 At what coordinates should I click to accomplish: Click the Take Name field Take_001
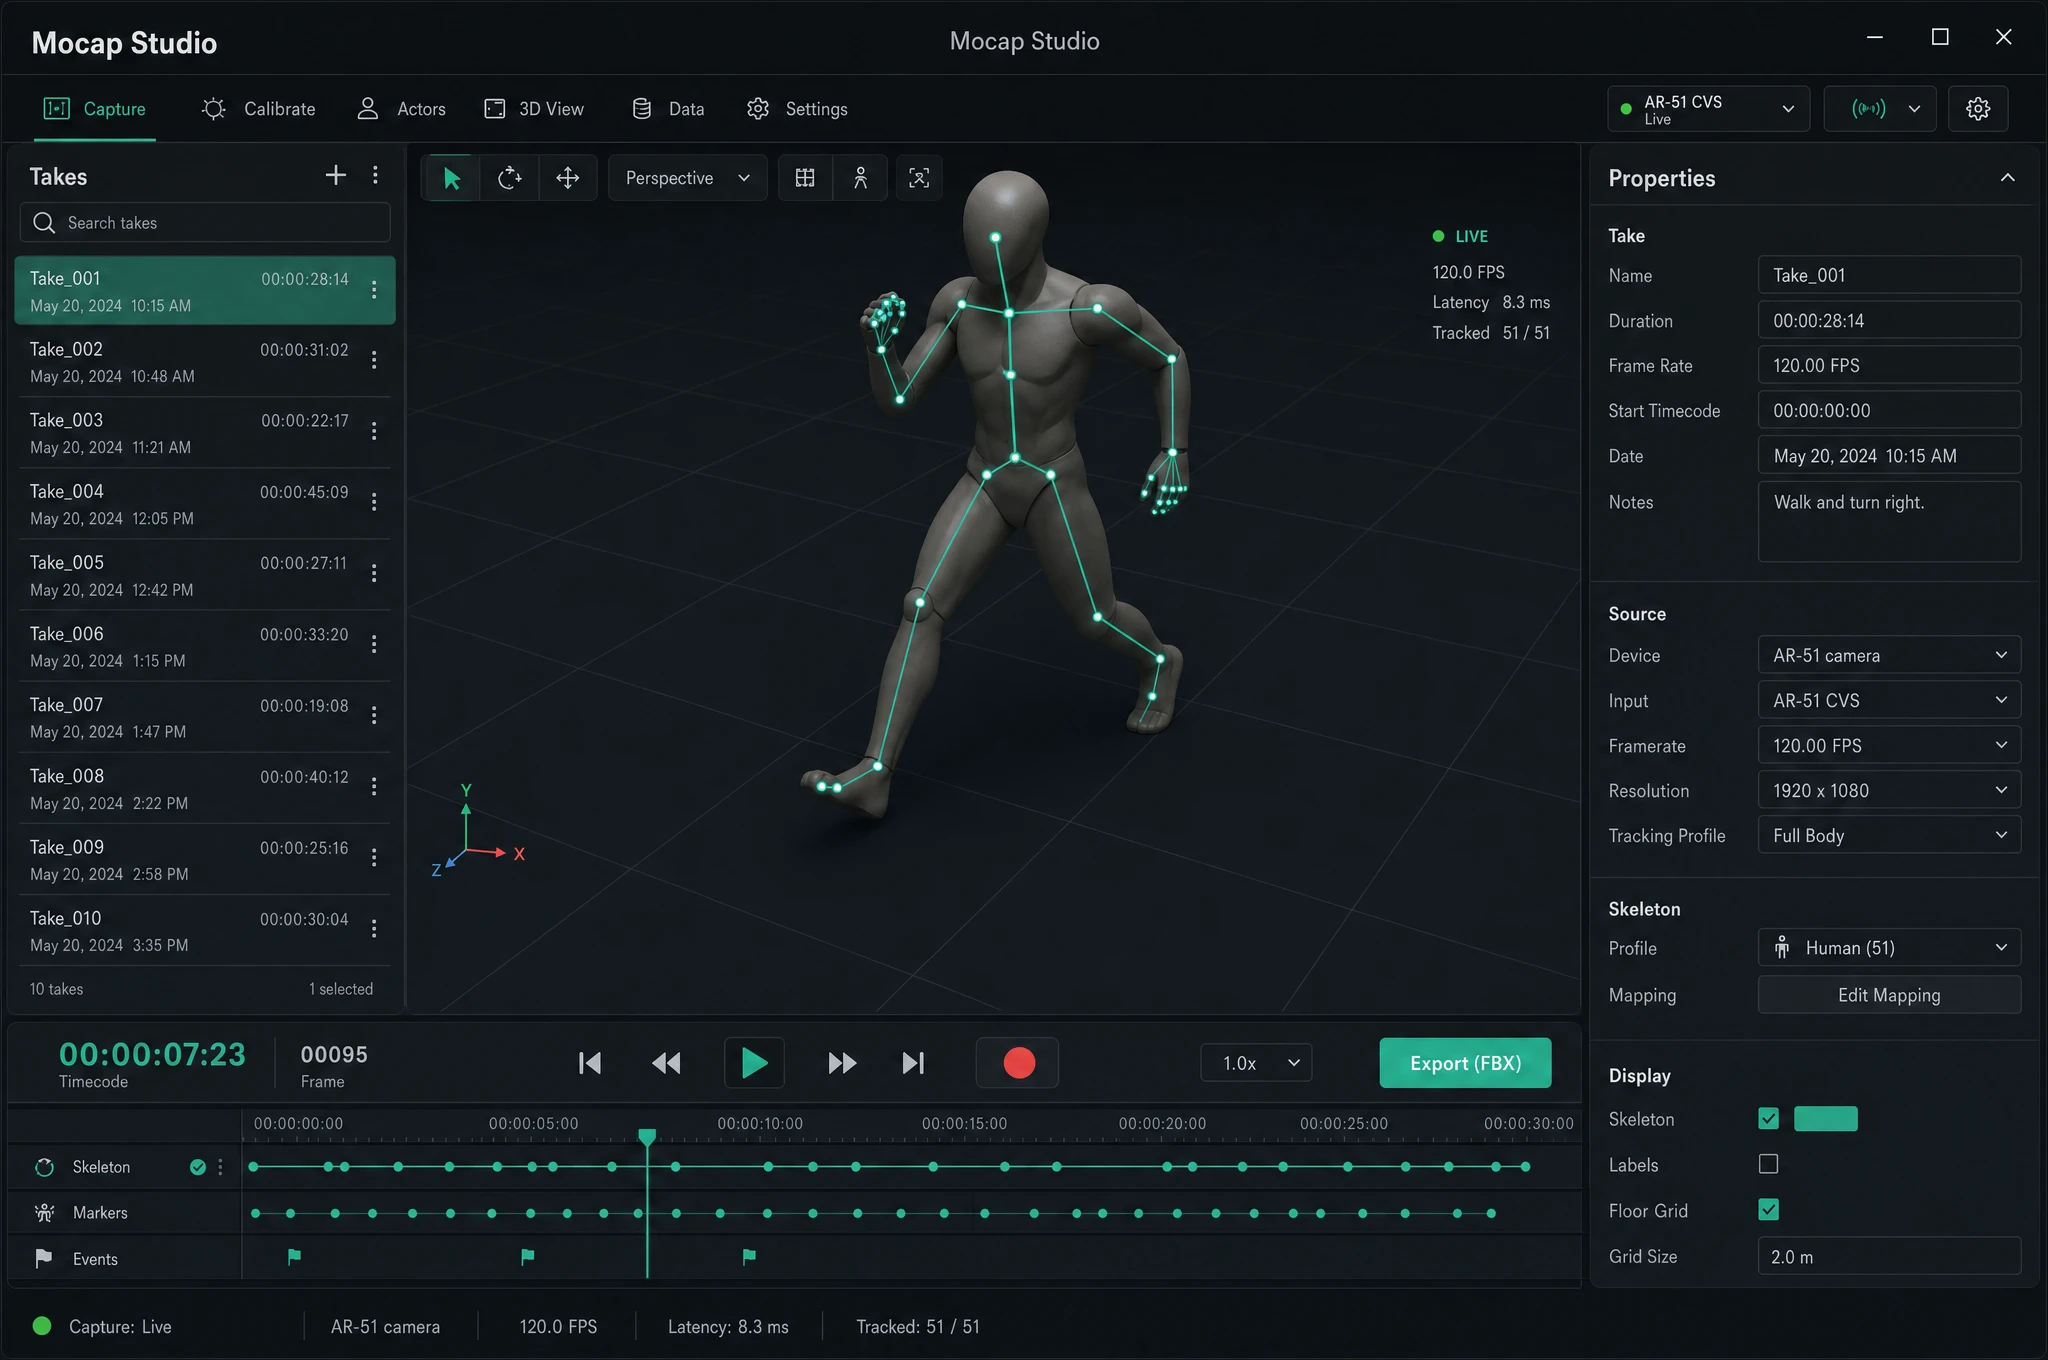(x=1889, y=275)
